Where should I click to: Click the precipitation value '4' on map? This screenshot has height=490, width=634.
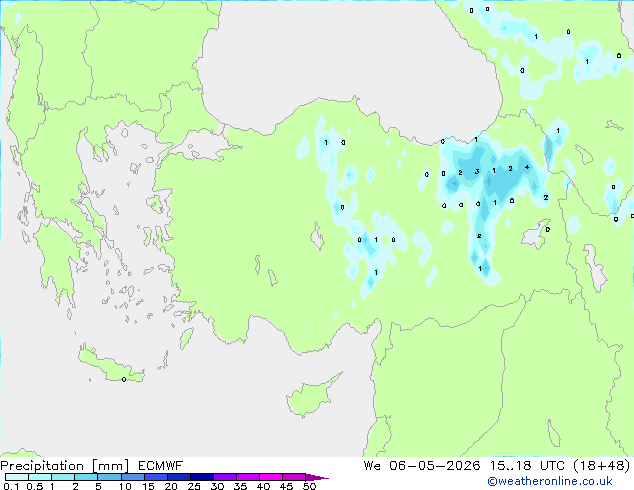pos(527,167)
